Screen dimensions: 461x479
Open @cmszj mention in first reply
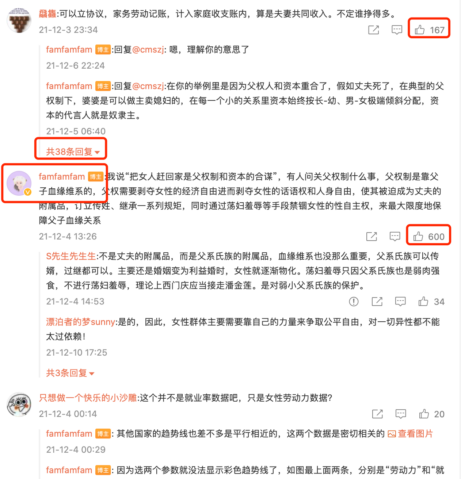pyautogui.click(x=148, y=50)
